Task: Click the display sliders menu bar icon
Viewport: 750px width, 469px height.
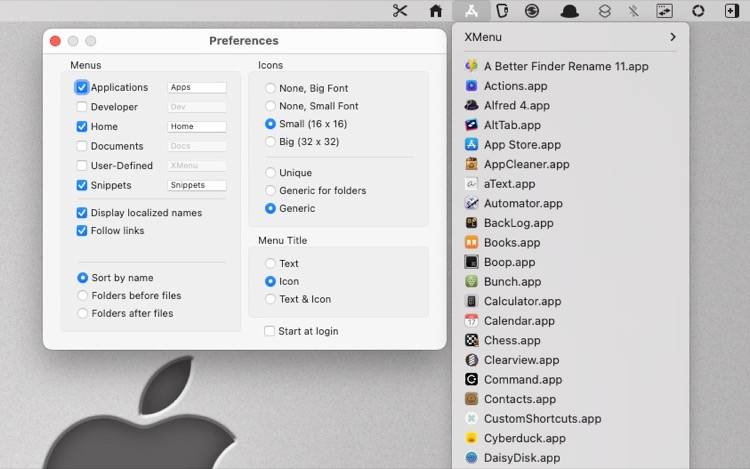Action: pos(664,11)
